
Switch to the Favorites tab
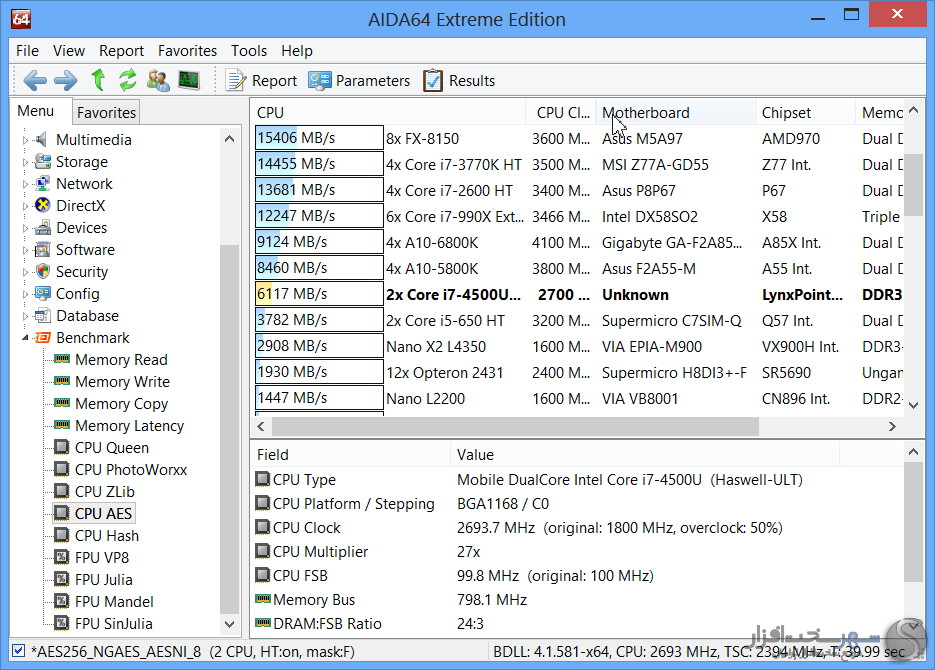(106, 113)
